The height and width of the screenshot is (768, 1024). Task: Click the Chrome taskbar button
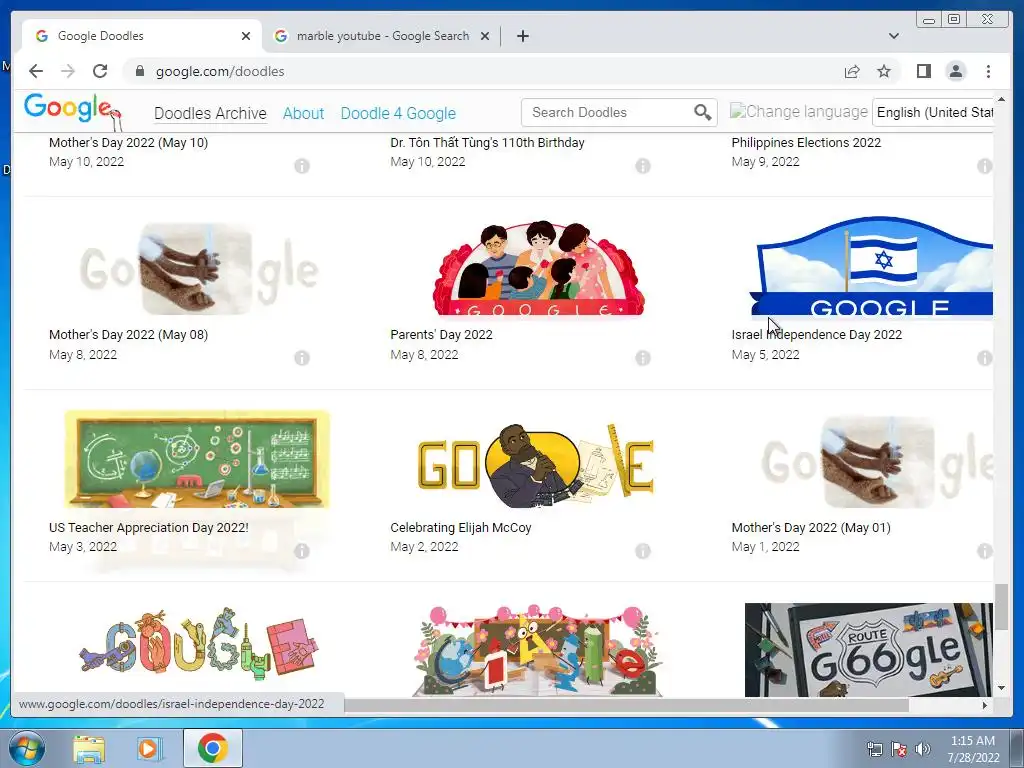point(213,748)
